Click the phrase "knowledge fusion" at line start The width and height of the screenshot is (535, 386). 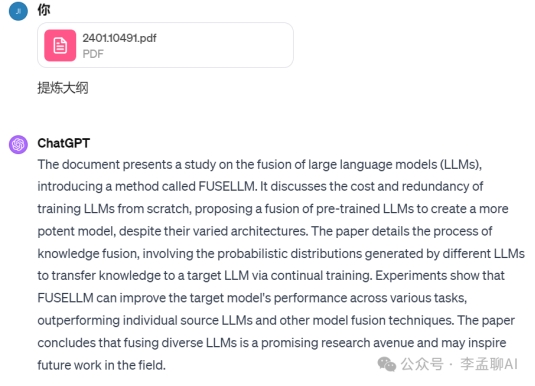click(87, 254)
